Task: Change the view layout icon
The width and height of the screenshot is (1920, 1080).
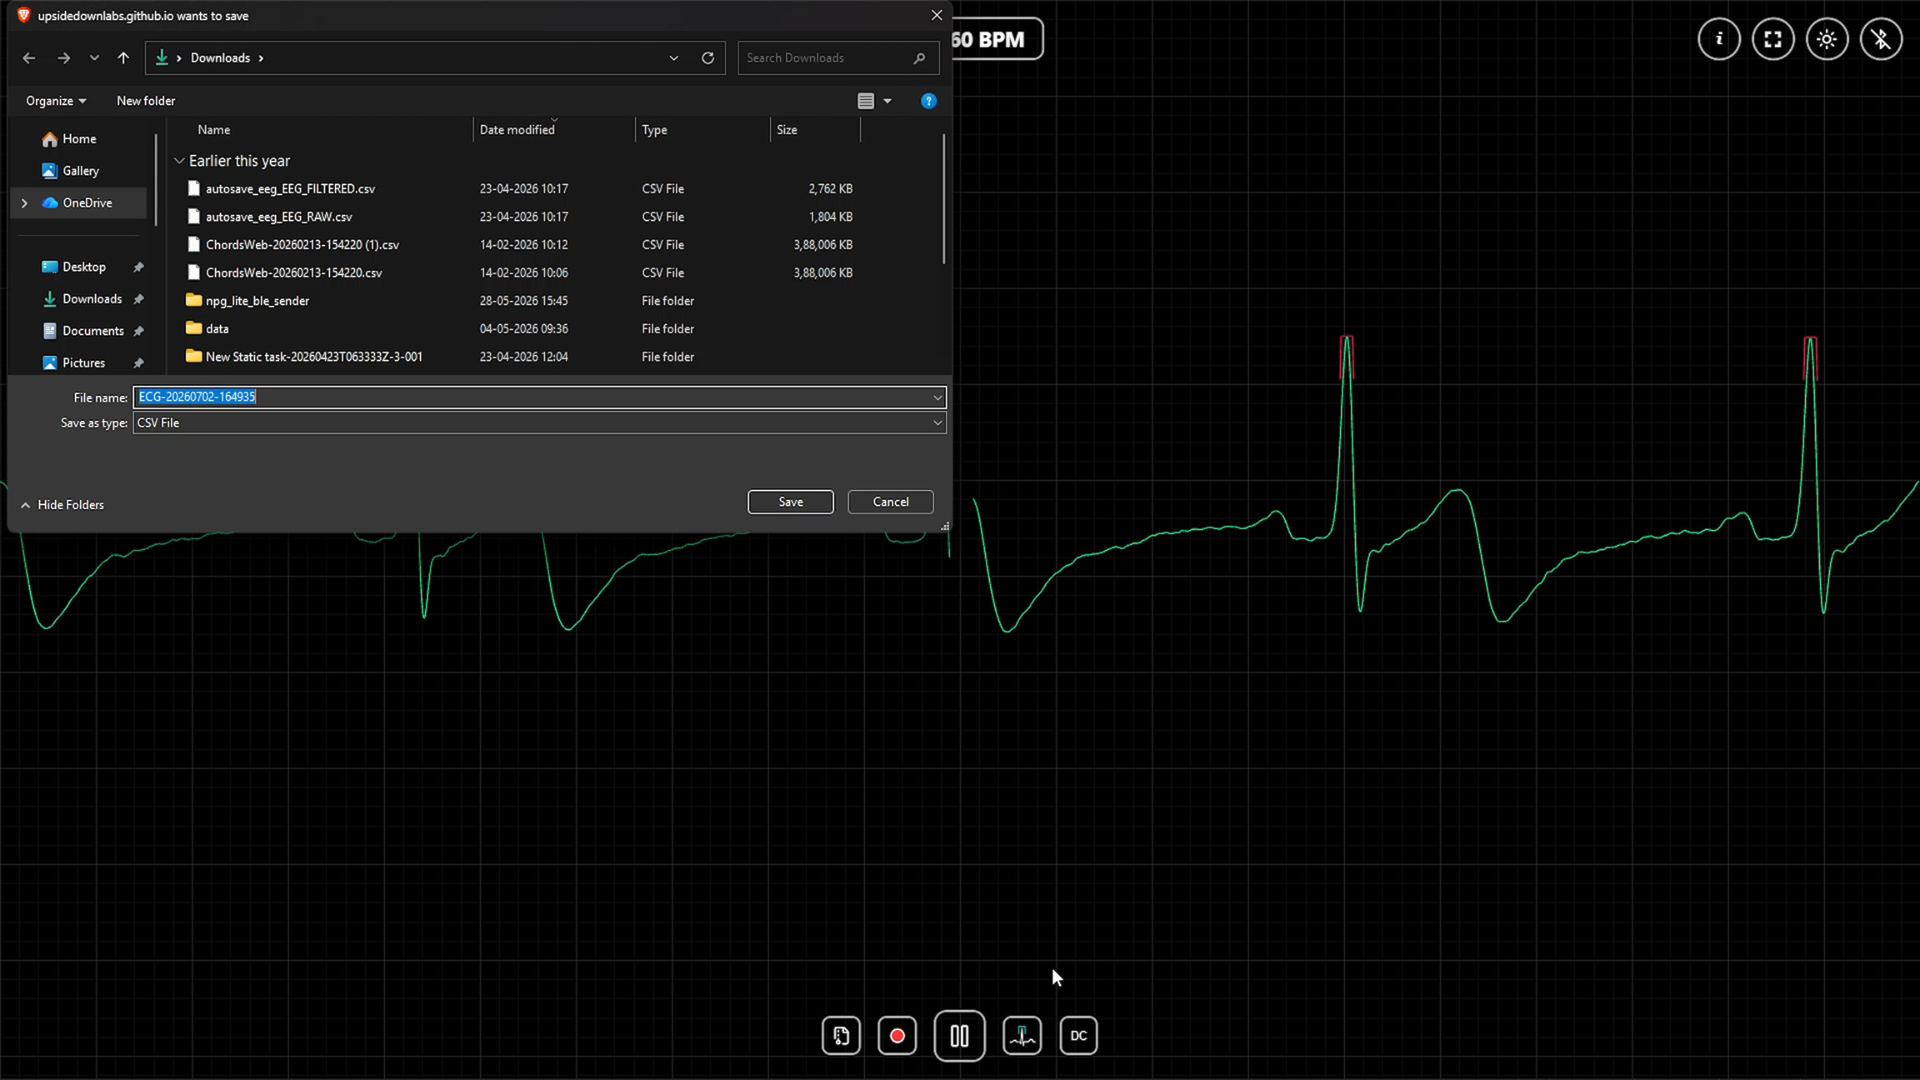Action: point(866,101)
